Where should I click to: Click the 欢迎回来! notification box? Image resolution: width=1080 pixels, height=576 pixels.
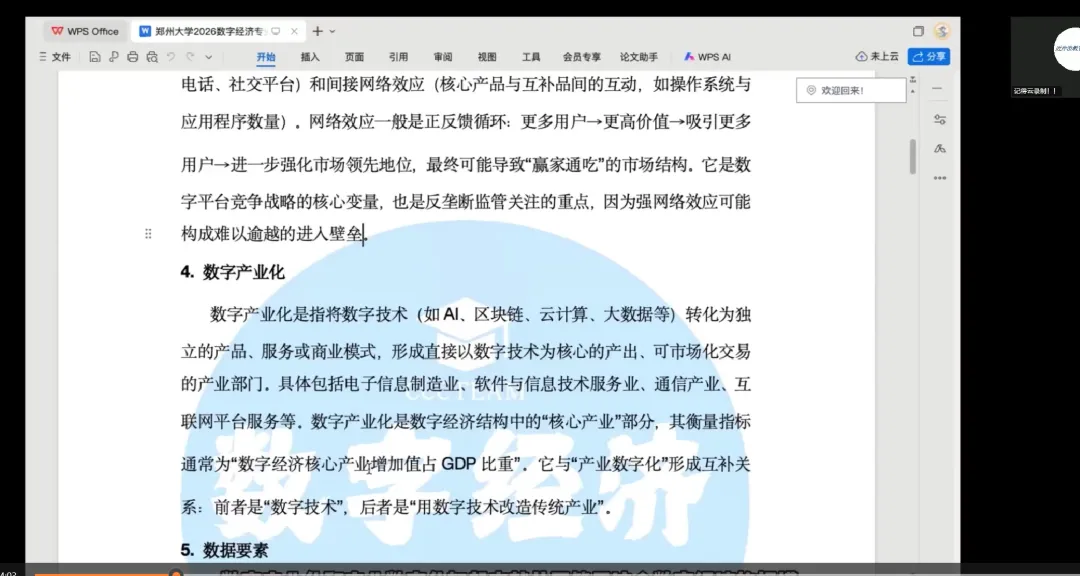tap(851, 90)
